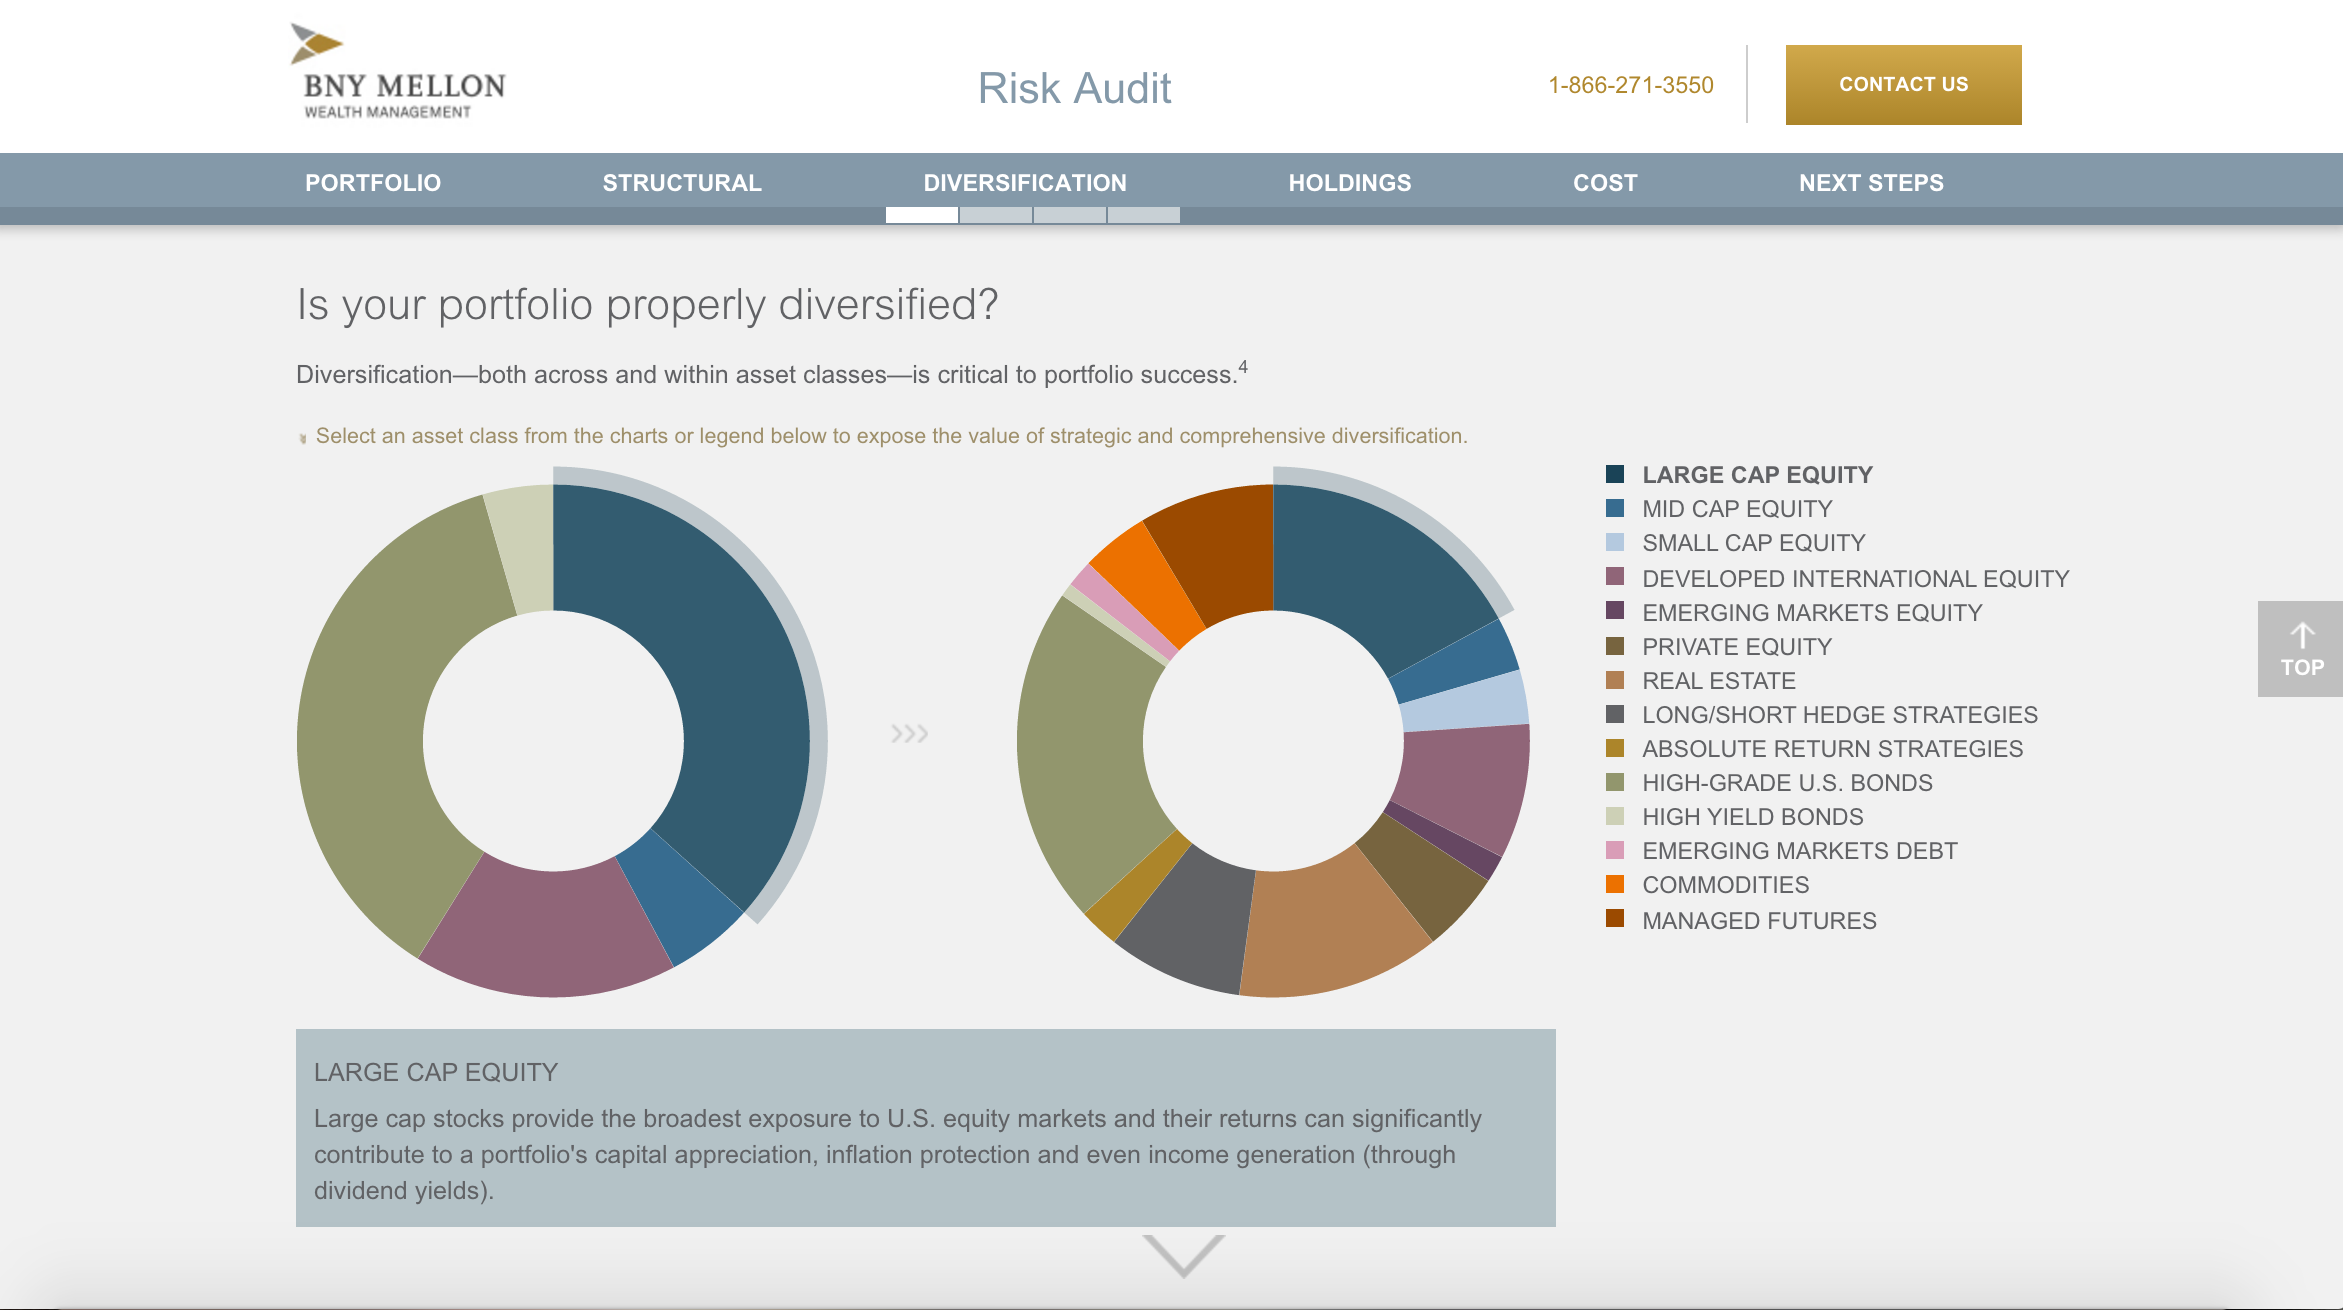
Task: Click the Managed Futures legend swatch
Action: (1614, 919)
